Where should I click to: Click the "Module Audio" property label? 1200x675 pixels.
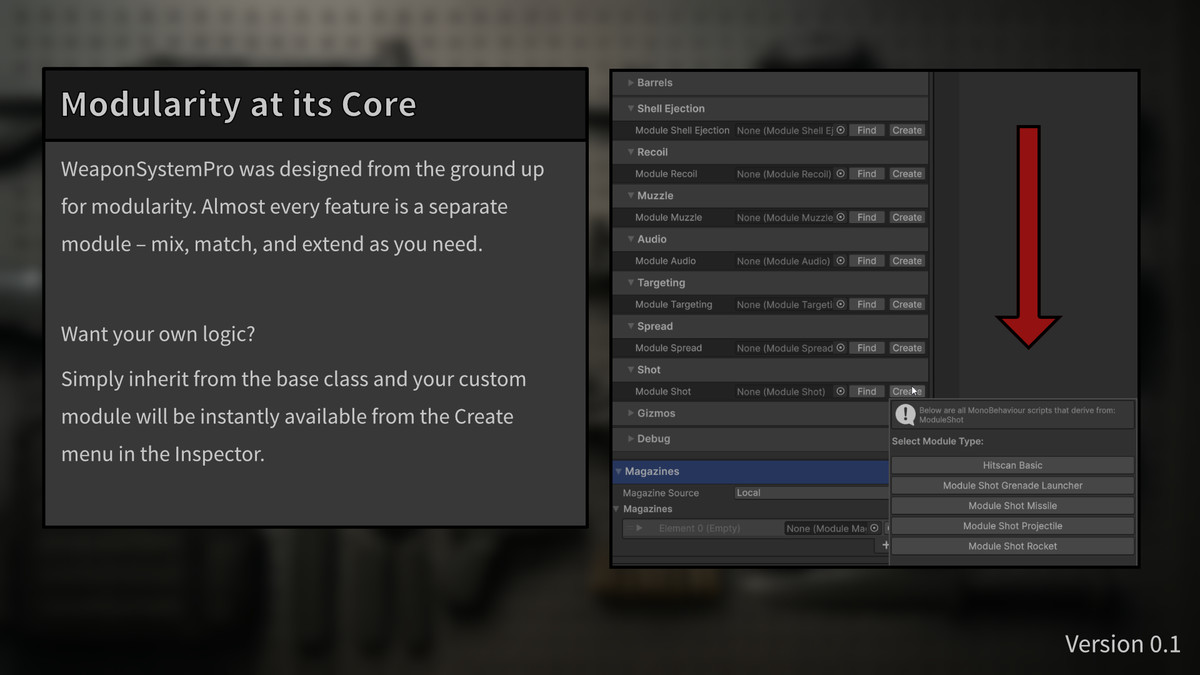pyautogui.click(x=665, y=261)
